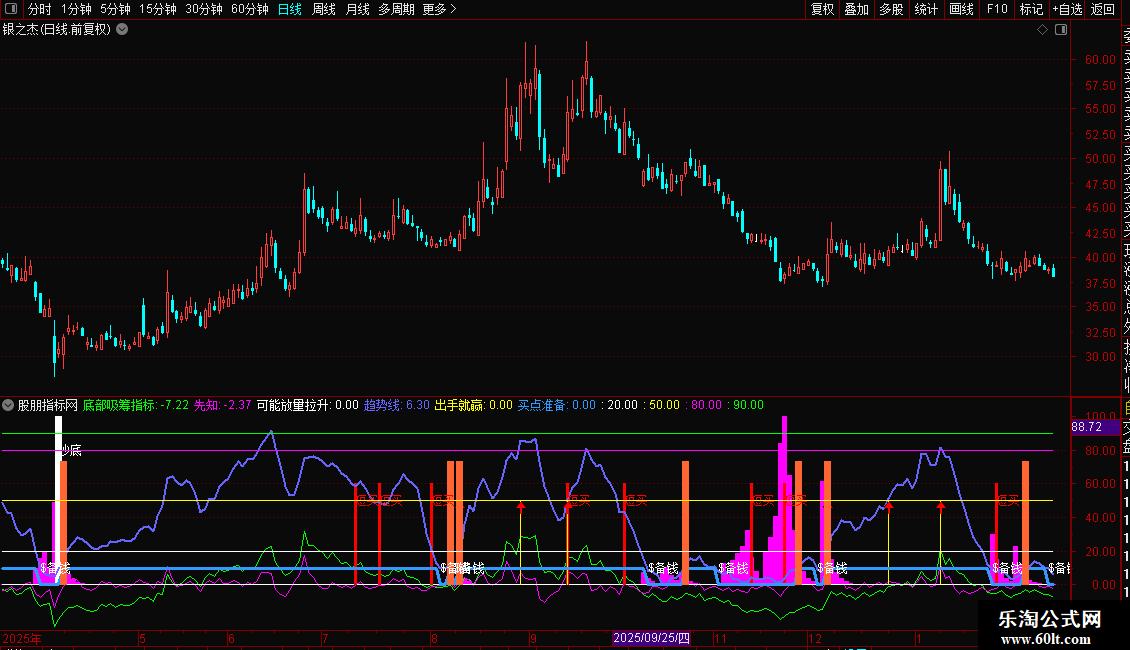The height and width of the screenshot is (650, 1130).
Task: Expand the 更多 periods menu
Action: [x=439, y=10]
